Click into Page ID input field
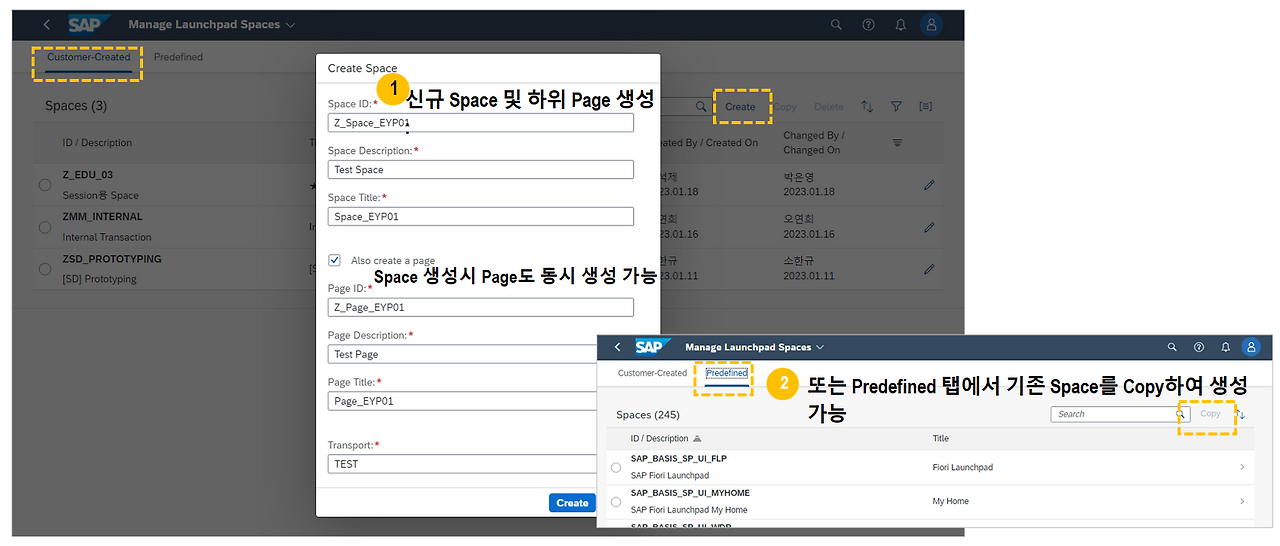 click(481, 307)
